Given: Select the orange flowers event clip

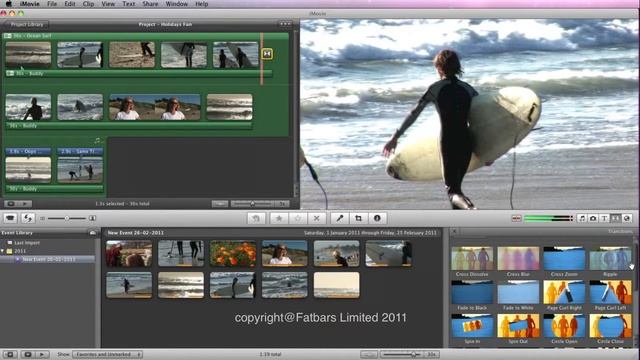Looking at the screenshot, I should pos(233,253).
